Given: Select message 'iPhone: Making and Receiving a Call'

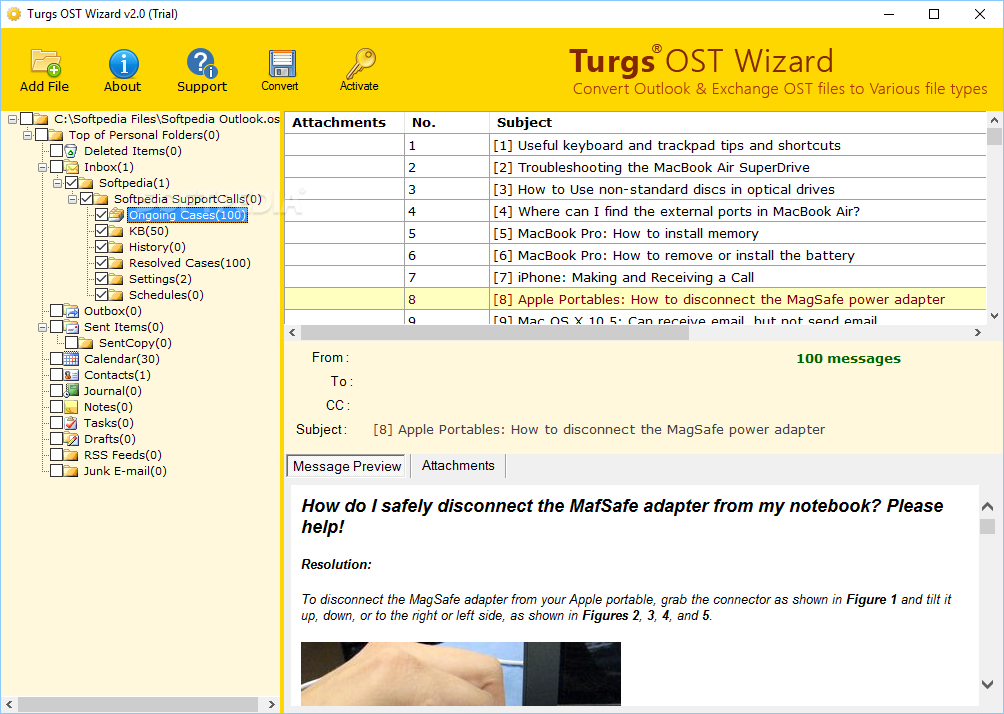Looking at the screenshot, I should [x=635, y=277].
